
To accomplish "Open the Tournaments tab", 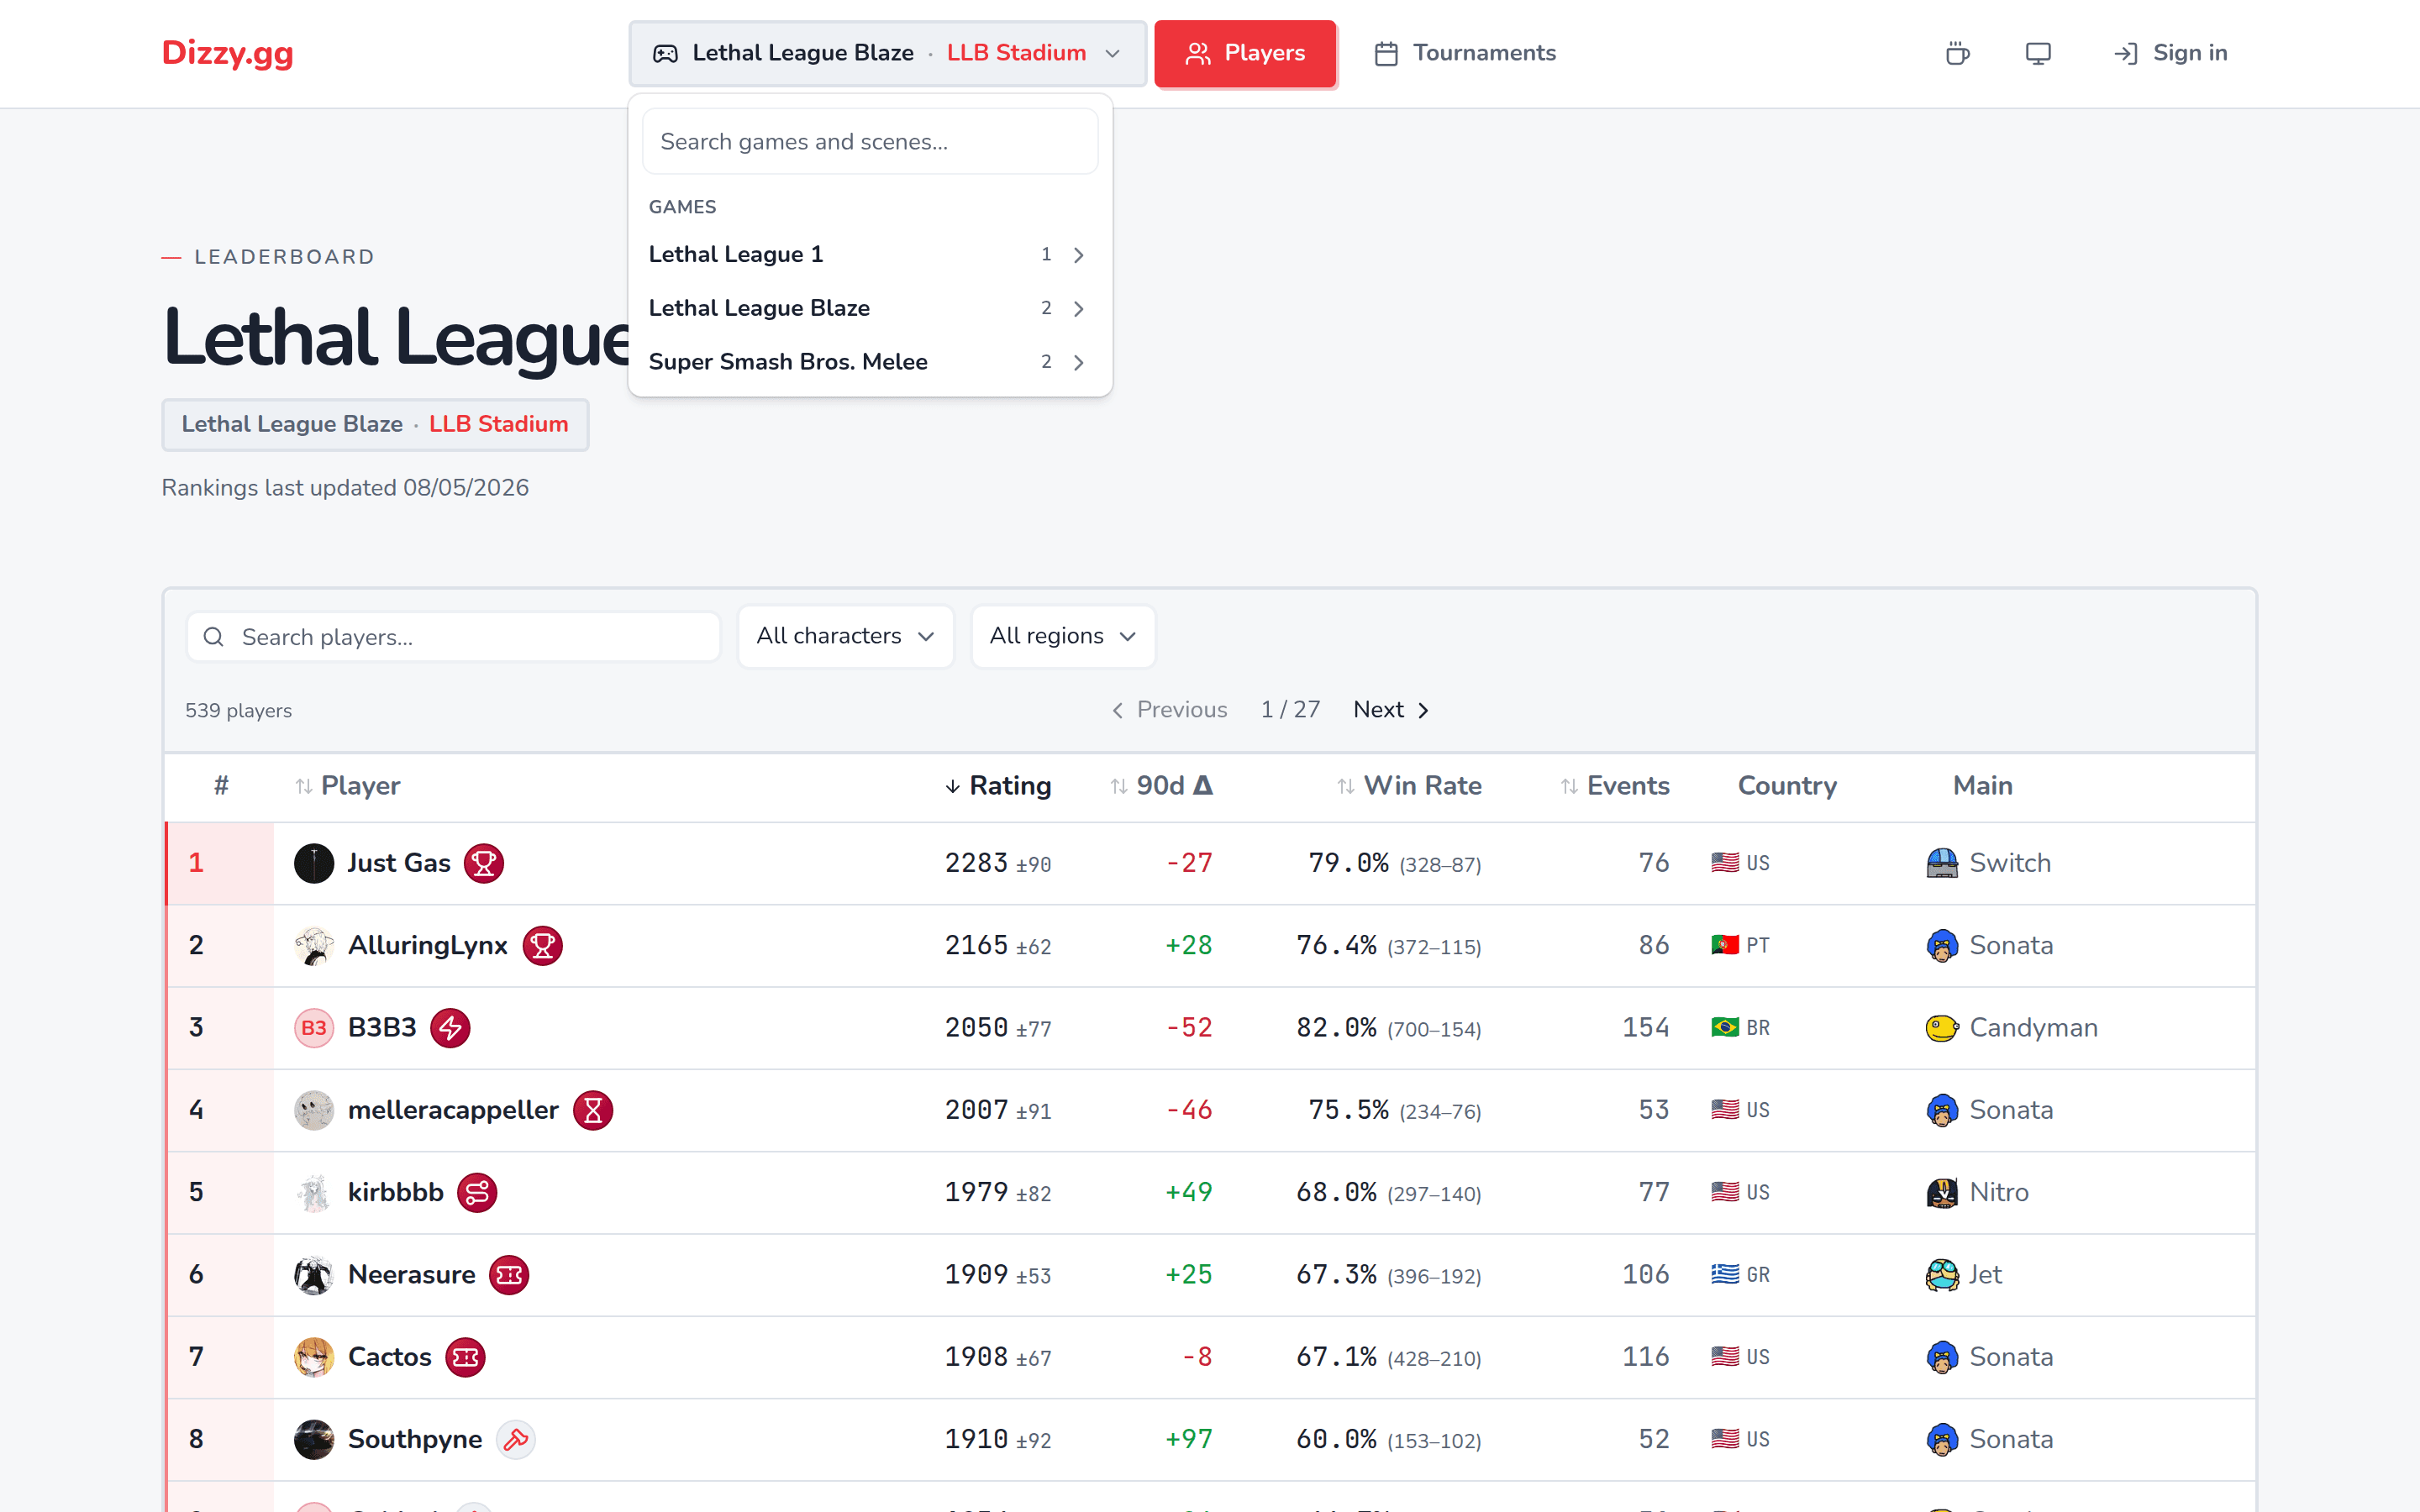I will point(1465,53).
